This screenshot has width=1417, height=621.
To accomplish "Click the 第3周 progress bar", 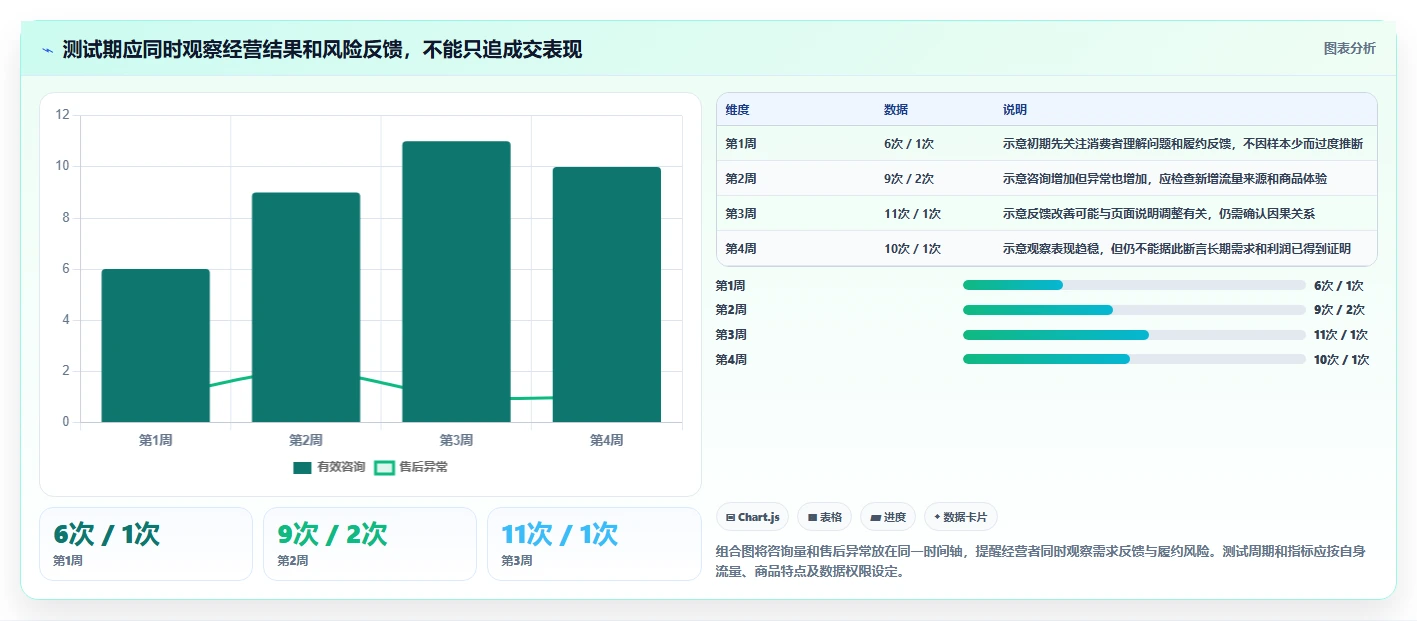I will (x=1134, y=335).
